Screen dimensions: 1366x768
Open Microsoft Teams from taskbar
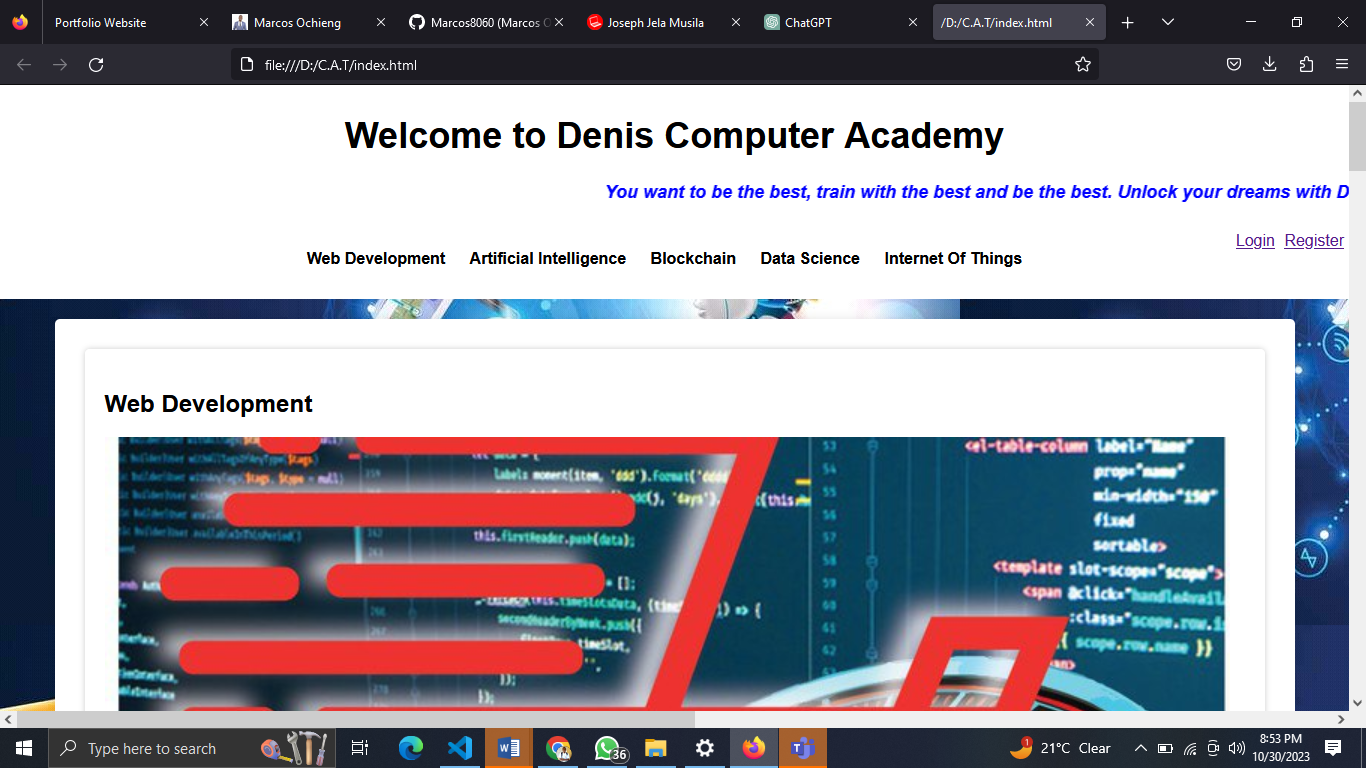pos(803,748)
